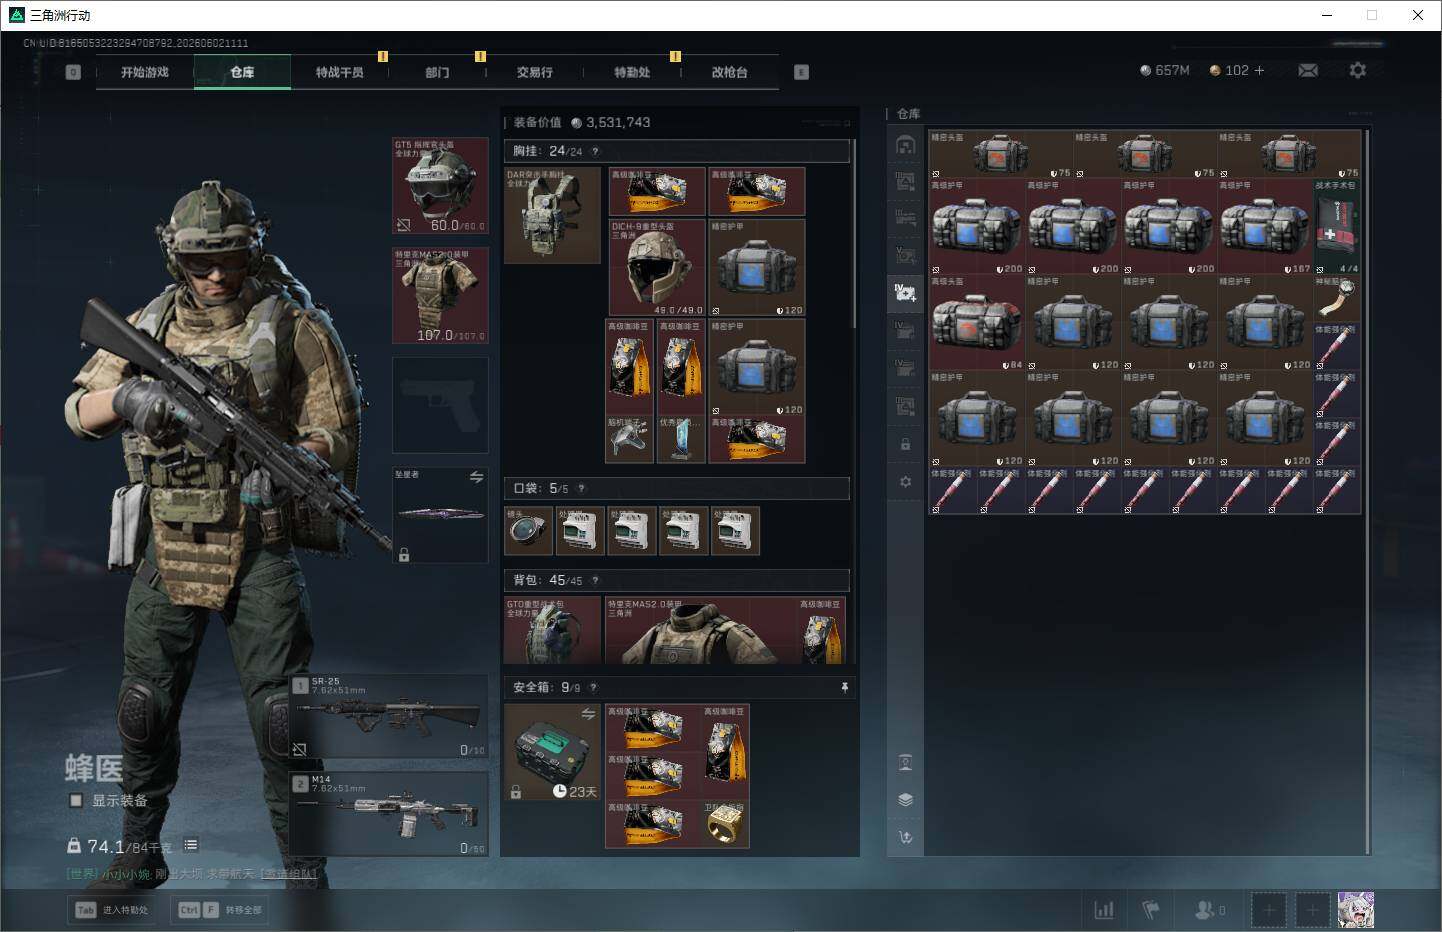Select the safe box with 23天 timer
This screenshot has width=1442, height=932.
click(552, 752)
